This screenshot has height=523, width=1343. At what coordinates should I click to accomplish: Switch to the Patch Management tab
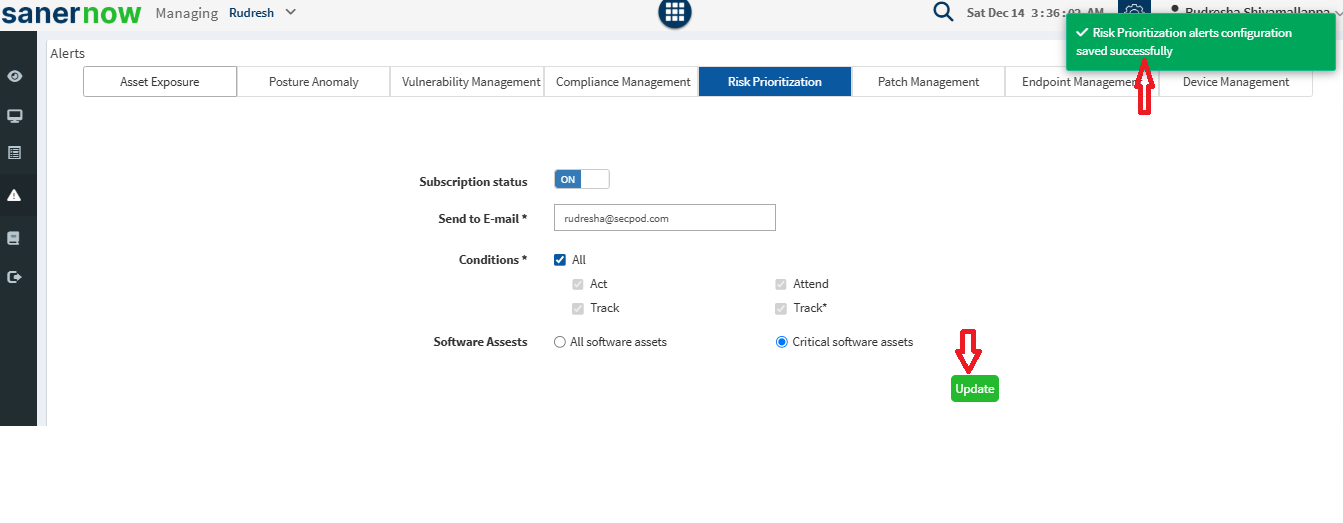click(x=928, y=82)
